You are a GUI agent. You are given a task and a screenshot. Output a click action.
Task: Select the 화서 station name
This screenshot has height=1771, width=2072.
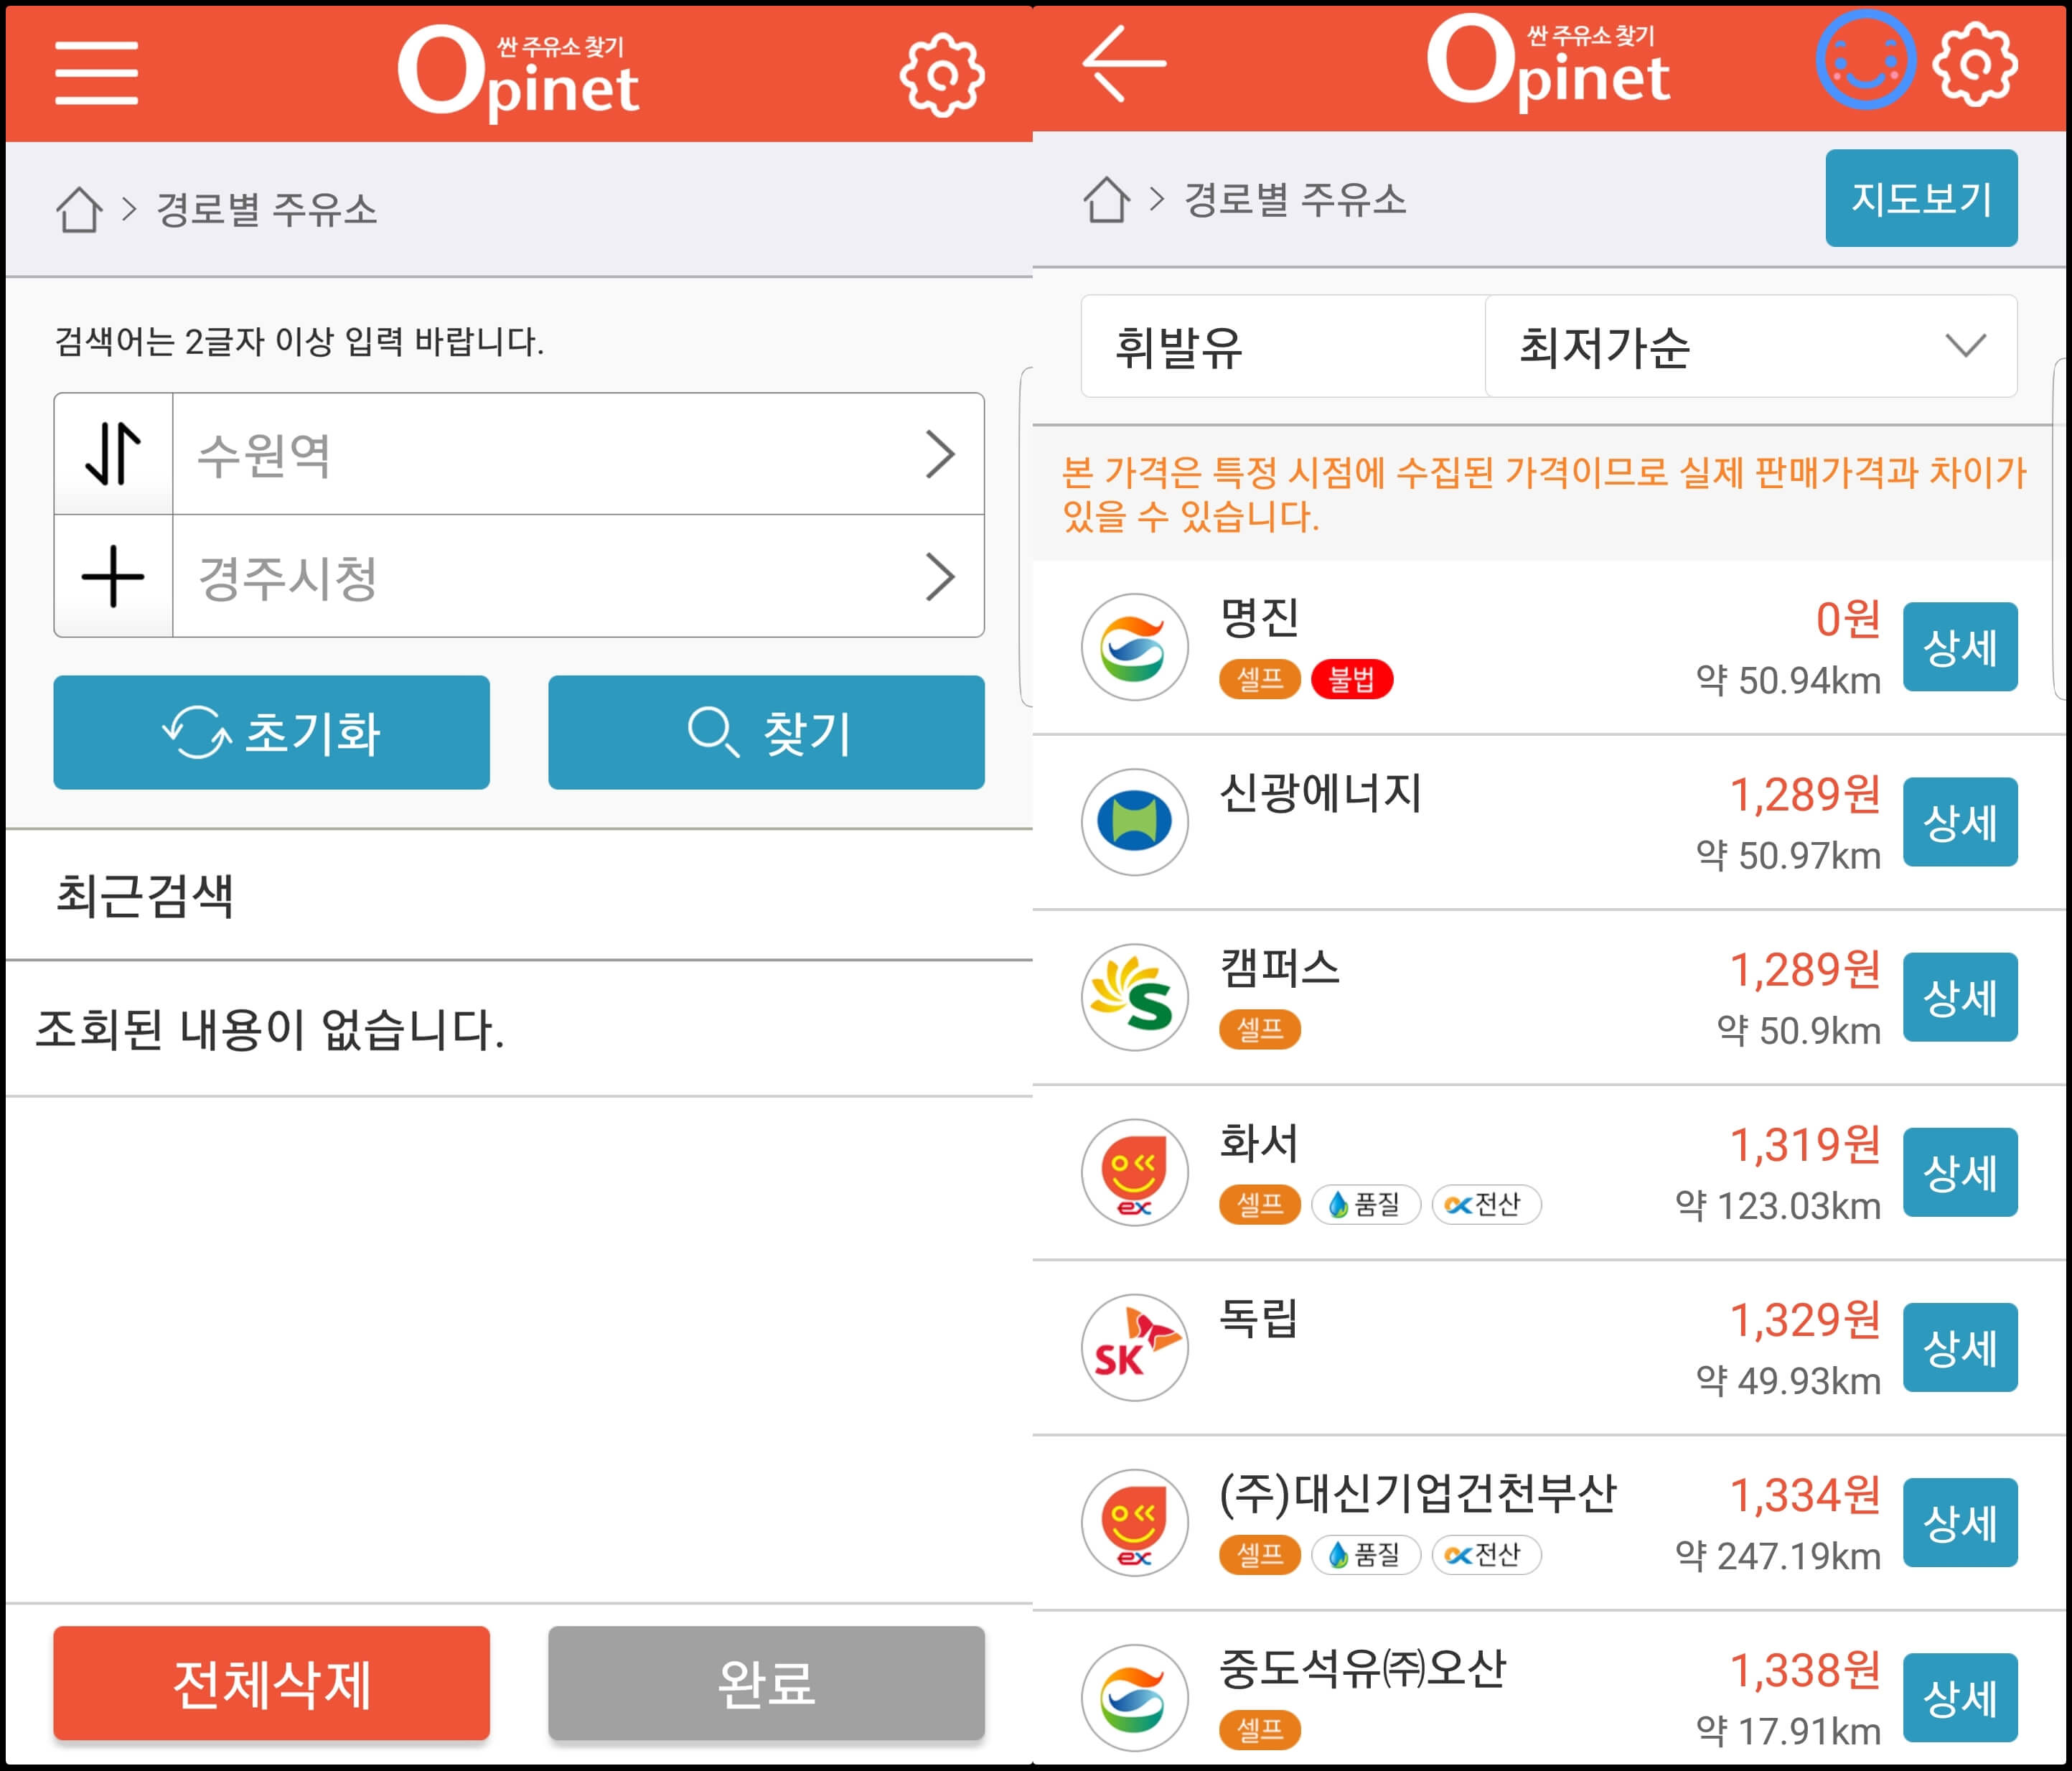(x=1259, y=1142)
